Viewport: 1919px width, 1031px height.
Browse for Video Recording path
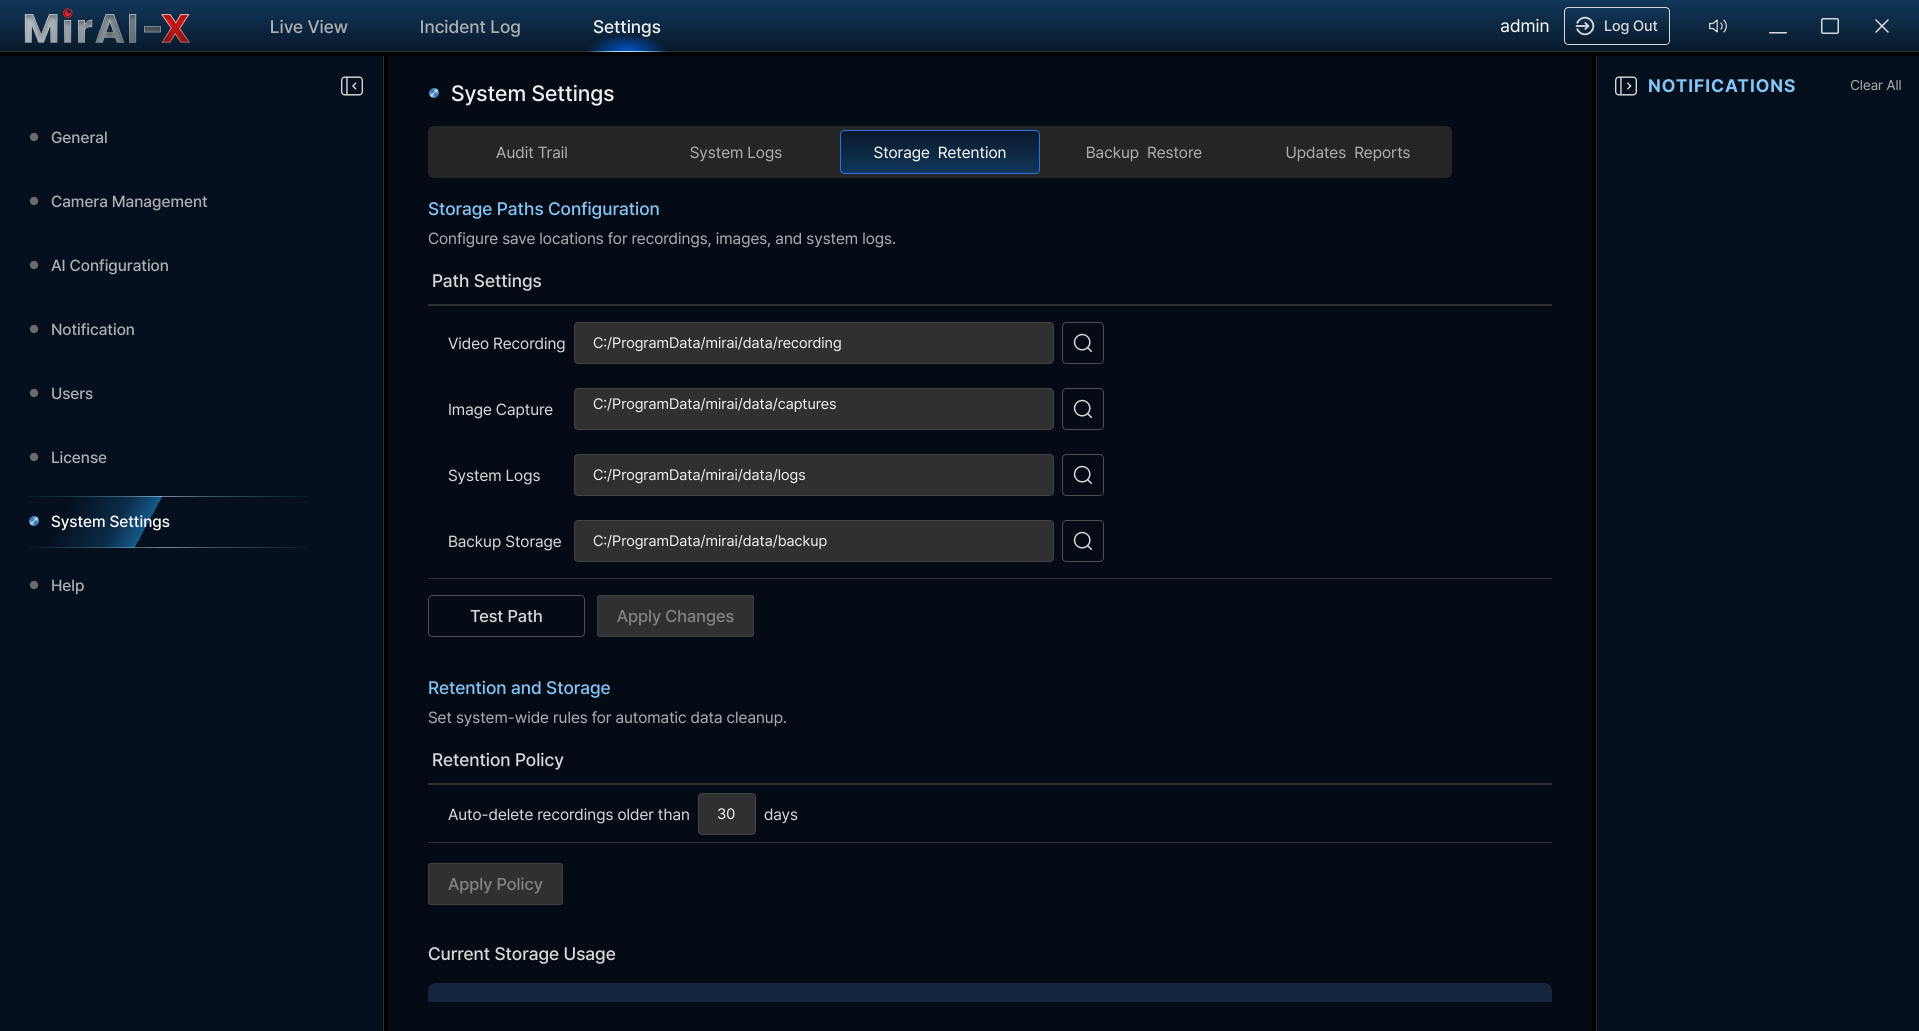tap(1083, 343)
